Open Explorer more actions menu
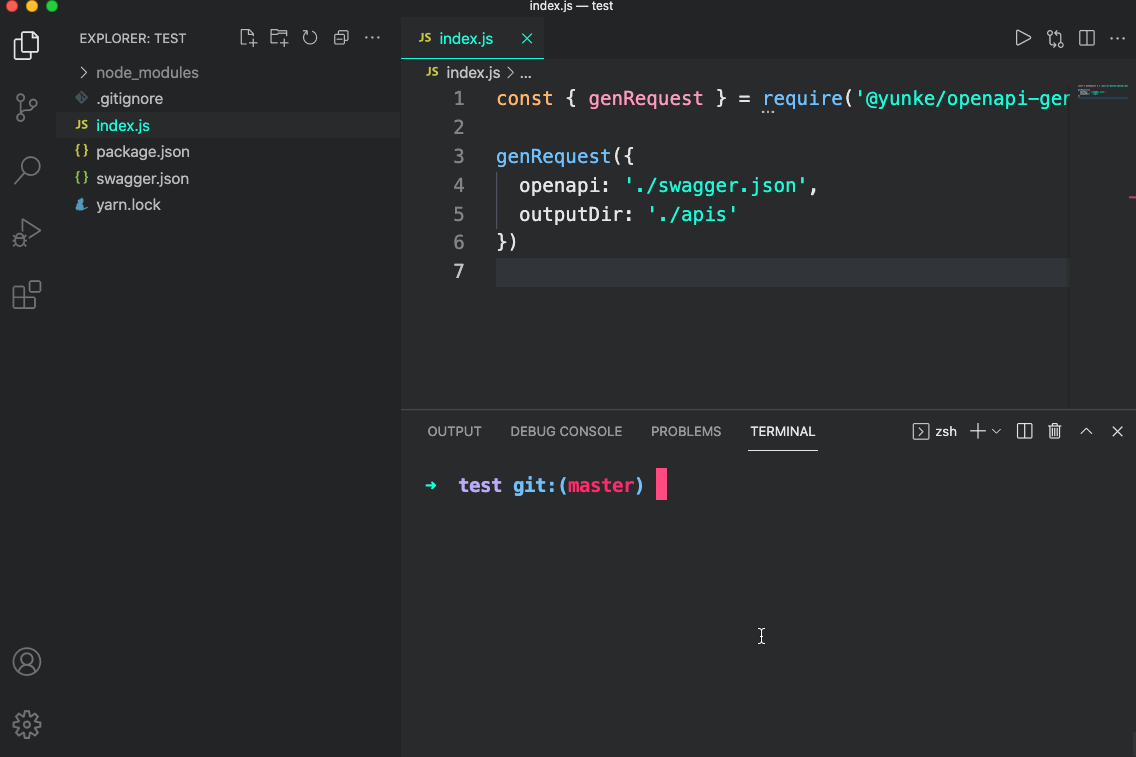Screen dimensions: 1136x757 [x=372, y=38]
